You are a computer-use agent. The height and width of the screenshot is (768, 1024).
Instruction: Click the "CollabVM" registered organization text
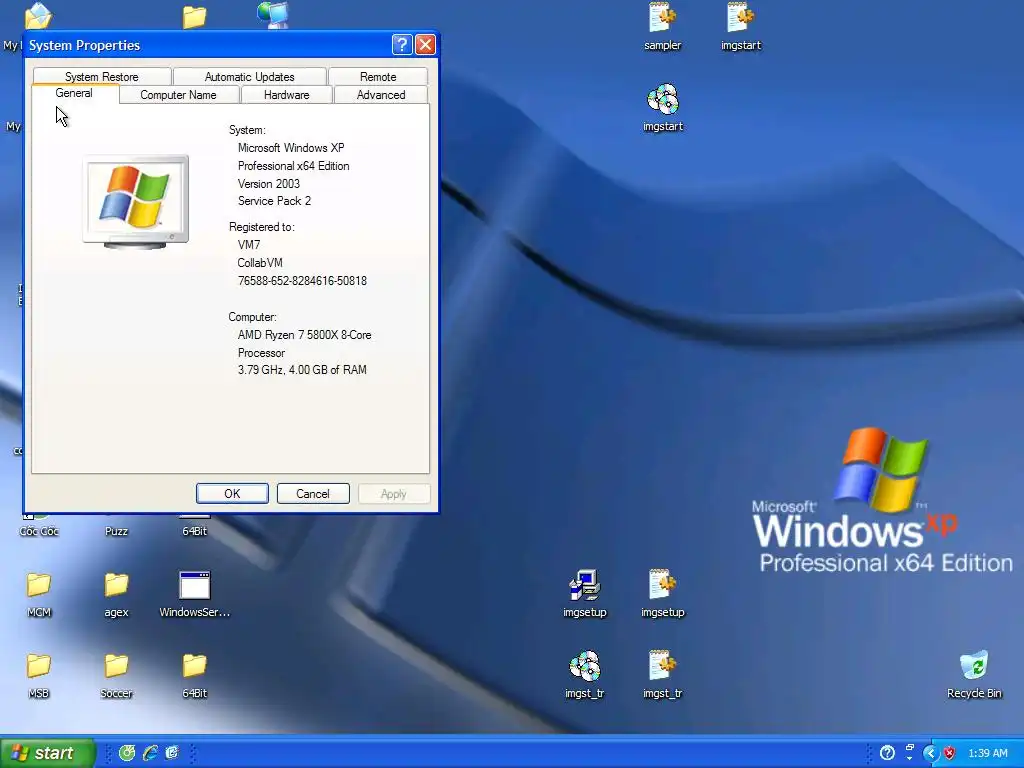pos(260,263)
